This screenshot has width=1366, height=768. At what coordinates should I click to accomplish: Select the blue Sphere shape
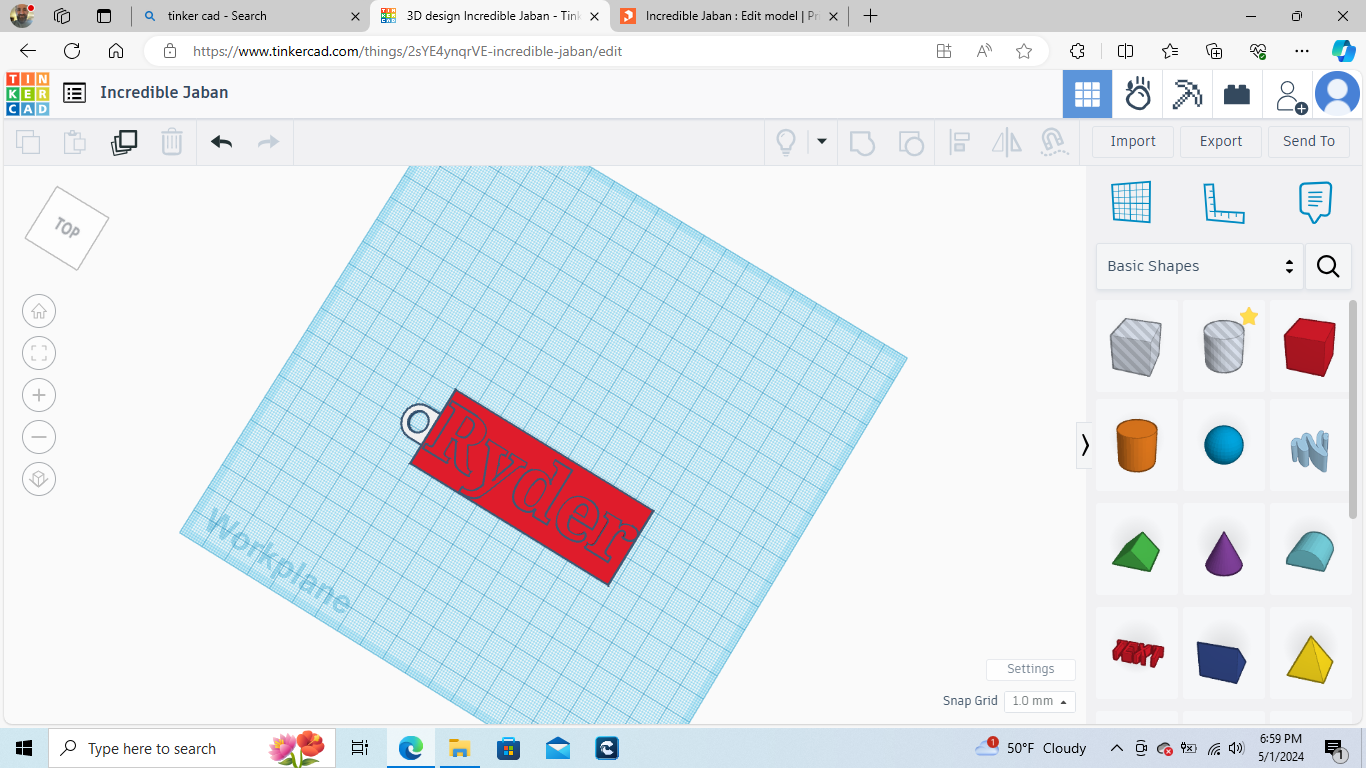[1224, 445]
